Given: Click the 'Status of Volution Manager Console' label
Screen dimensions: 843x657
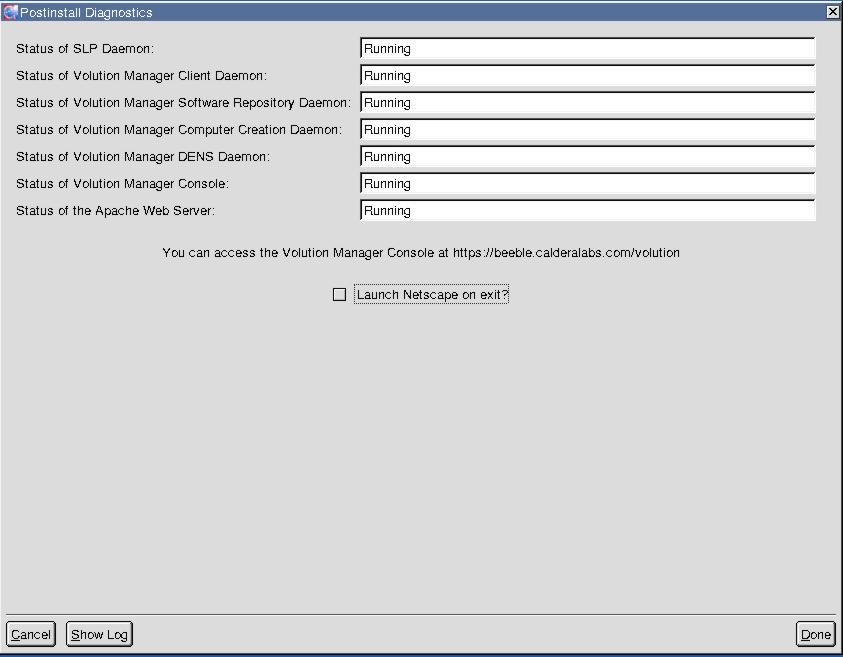Looking at the screenshot, I should pos(122,184).
